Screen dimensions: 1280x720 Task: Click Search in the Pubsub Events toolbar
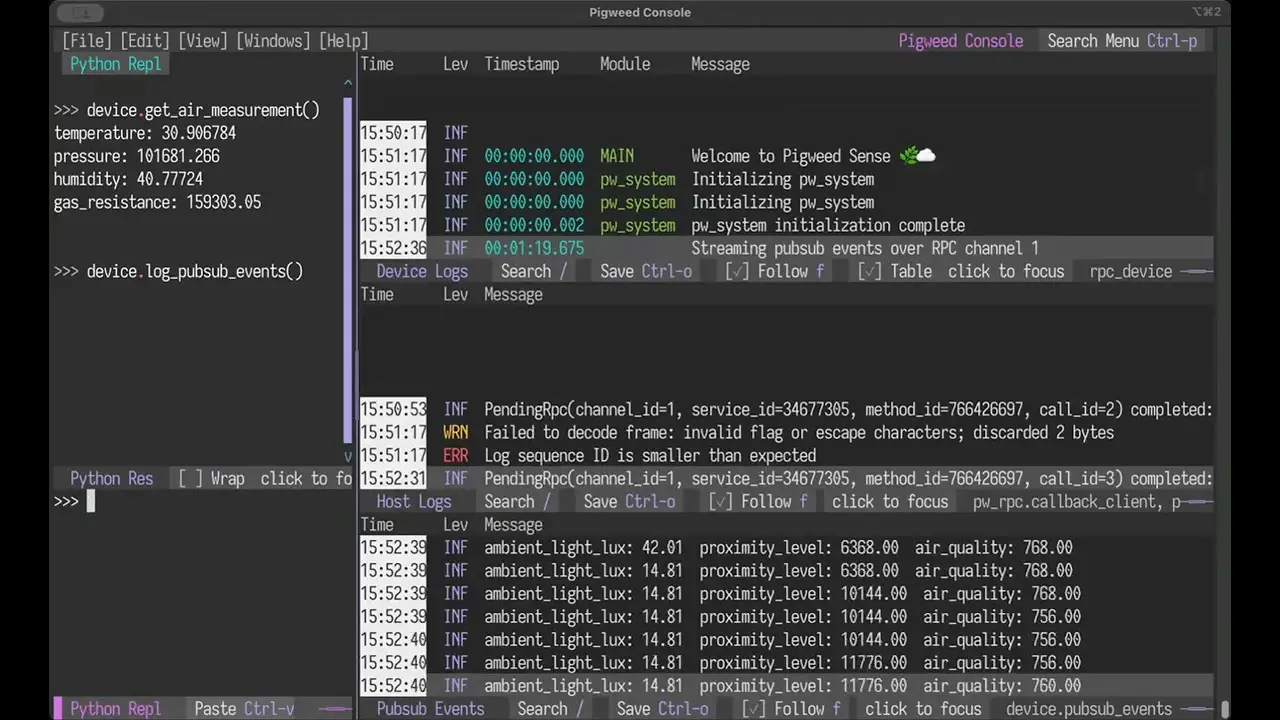(x=550, y=709)
